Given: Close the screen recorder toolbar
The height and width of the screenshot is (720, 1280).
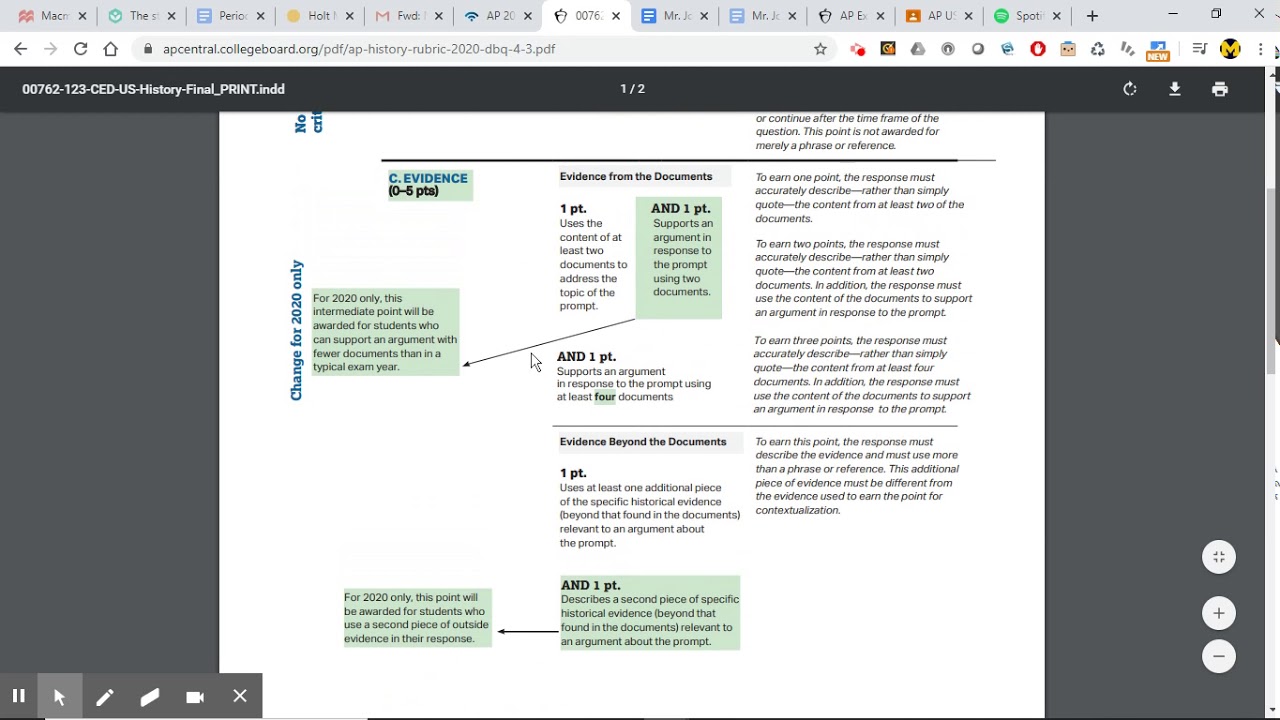Looking at the screenshot, I should (x=240, y=696).
